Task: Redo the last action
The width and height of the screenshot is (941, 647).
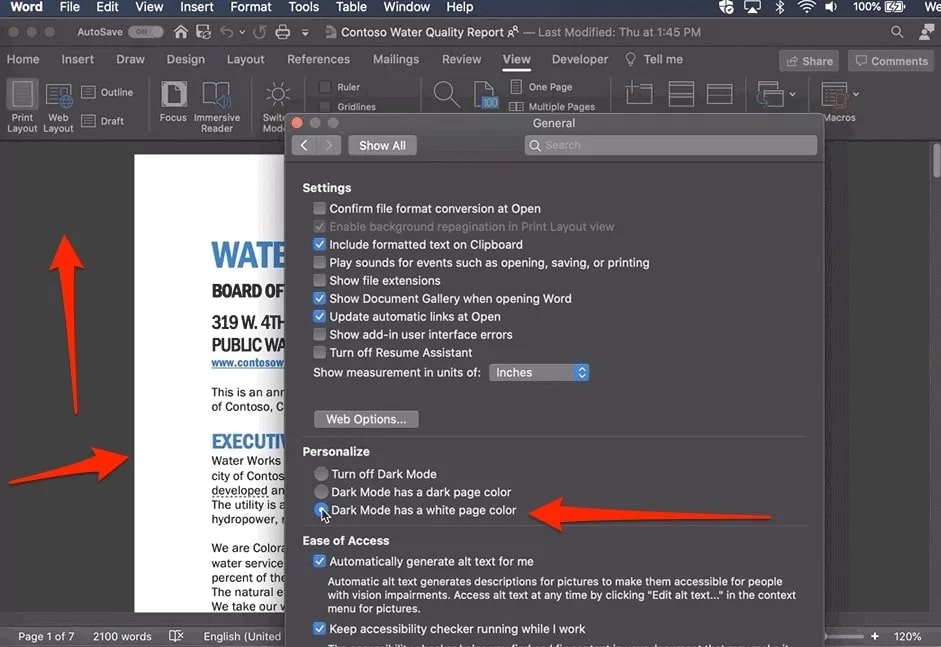Action: coord(259,32)
